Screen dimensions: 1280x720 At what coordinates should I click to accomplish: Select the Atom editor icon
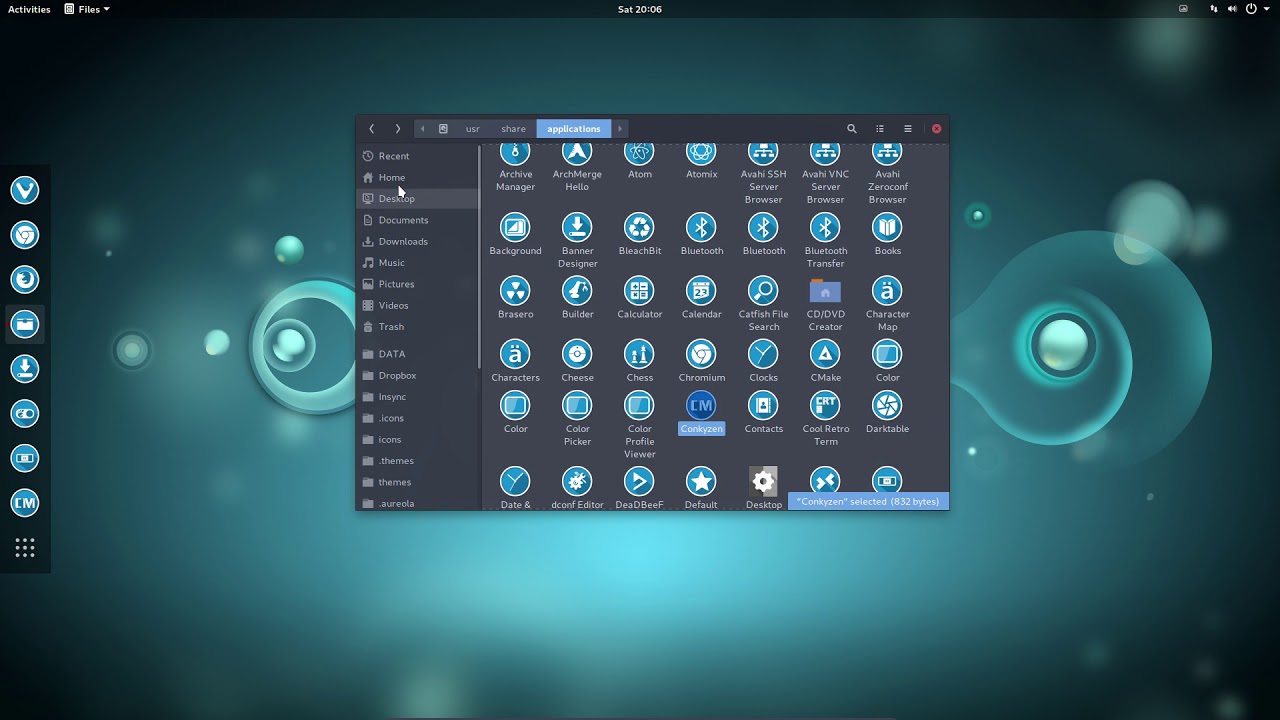[639, 155]
